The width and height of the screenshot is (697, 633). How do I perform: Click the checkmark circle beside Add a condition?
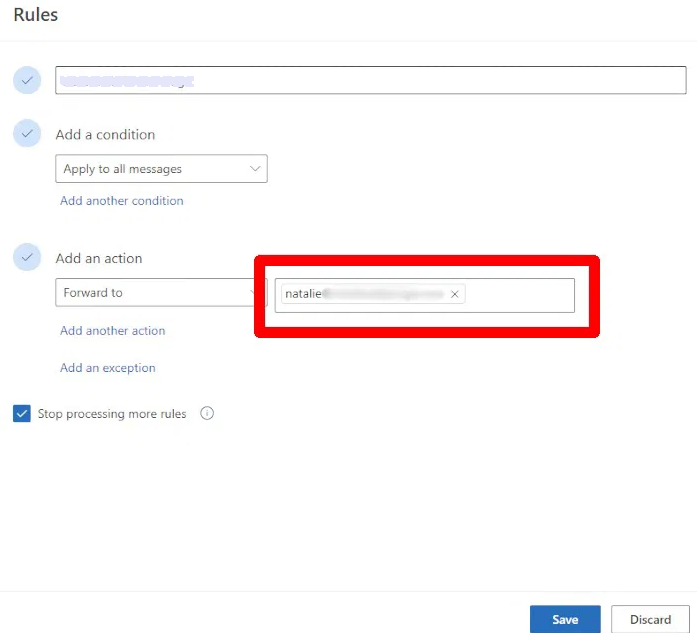pos(27,134)
